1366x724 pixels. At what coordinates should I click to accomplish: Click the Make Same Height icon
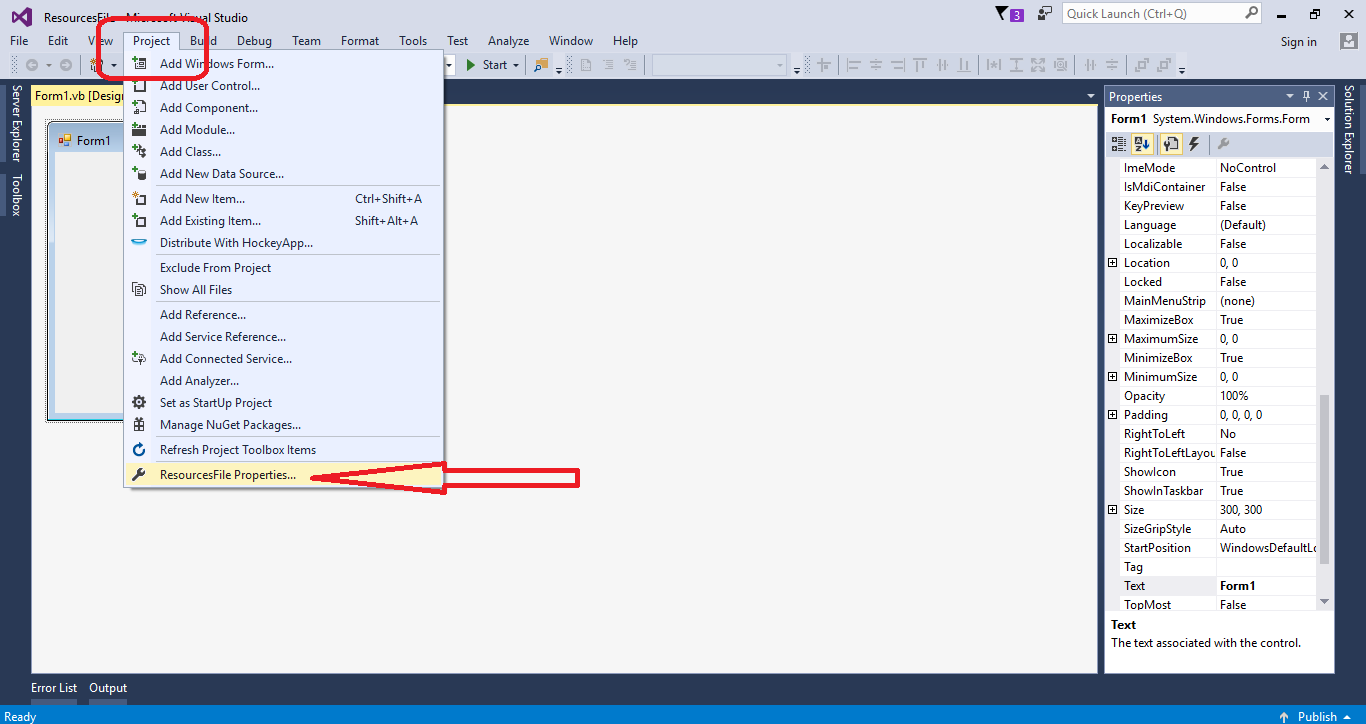[1016, 65]
